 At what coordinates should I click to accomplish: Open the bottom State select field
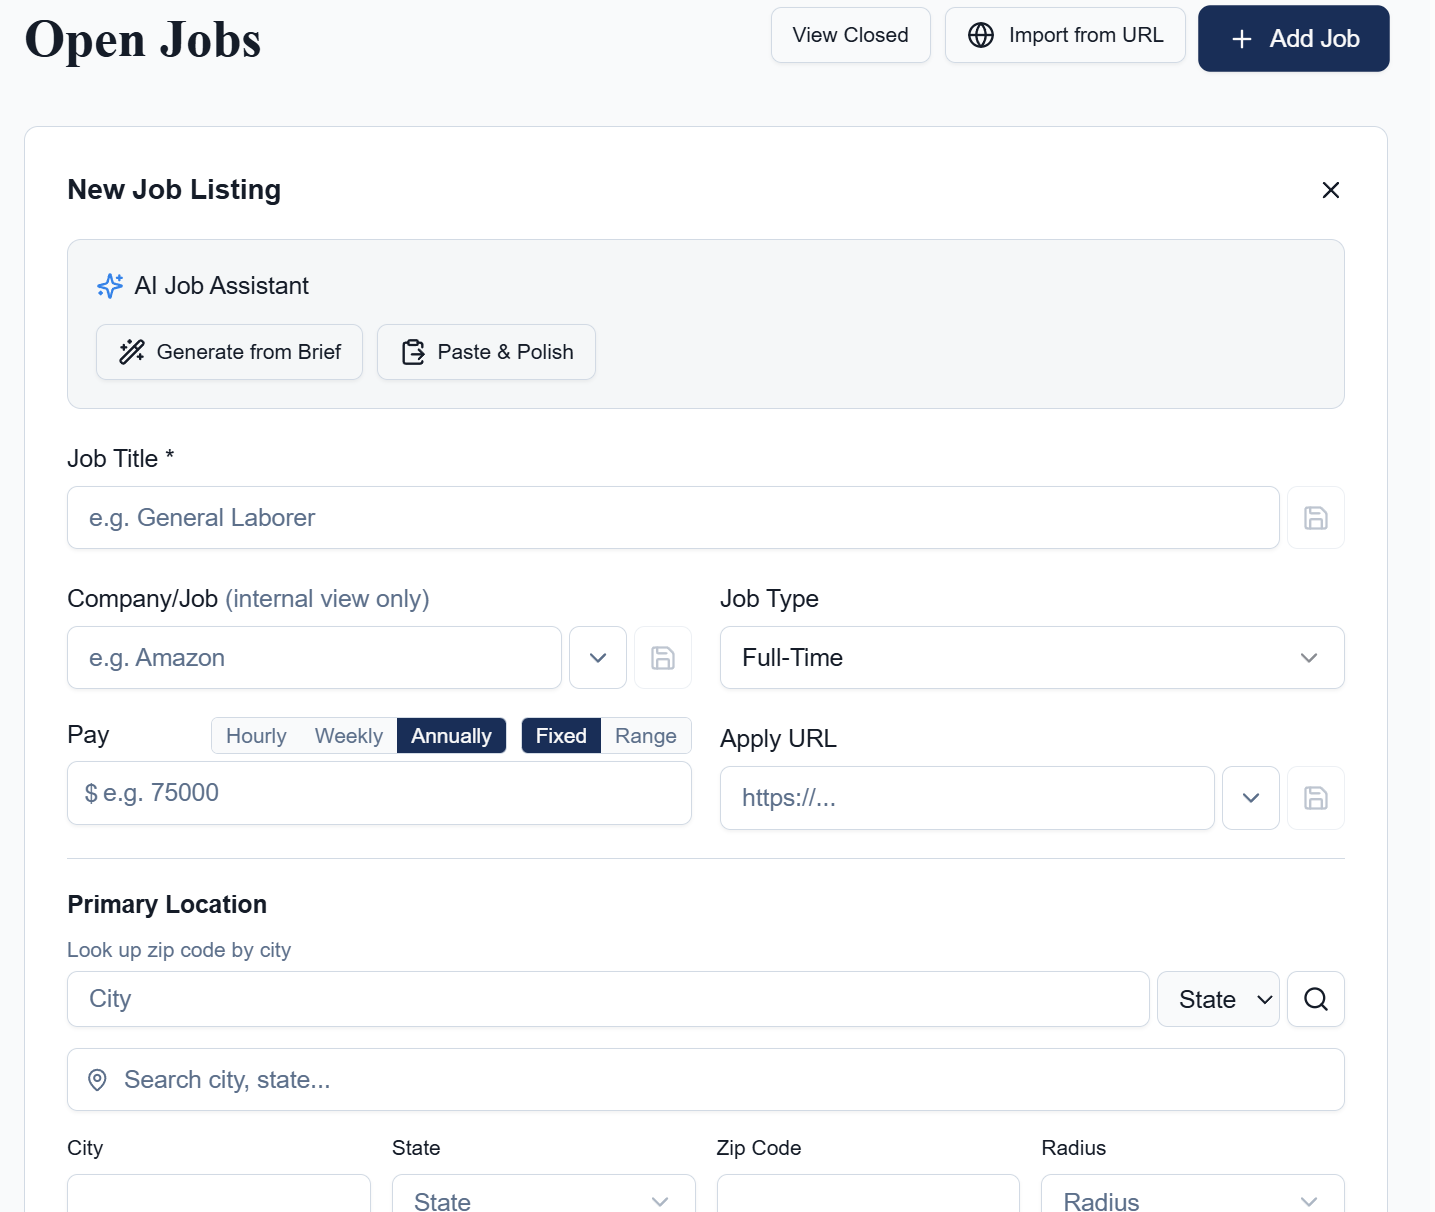[x=543, y=1195]
